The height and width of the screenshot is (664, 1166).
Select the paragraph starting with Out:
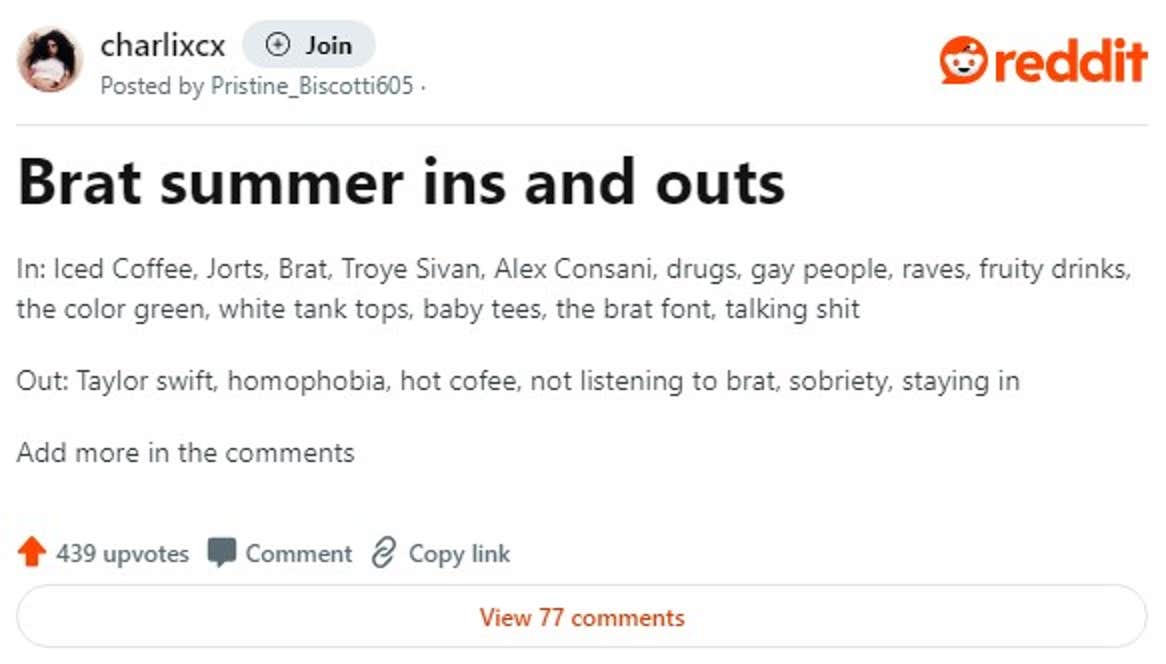tap(517, 381)
